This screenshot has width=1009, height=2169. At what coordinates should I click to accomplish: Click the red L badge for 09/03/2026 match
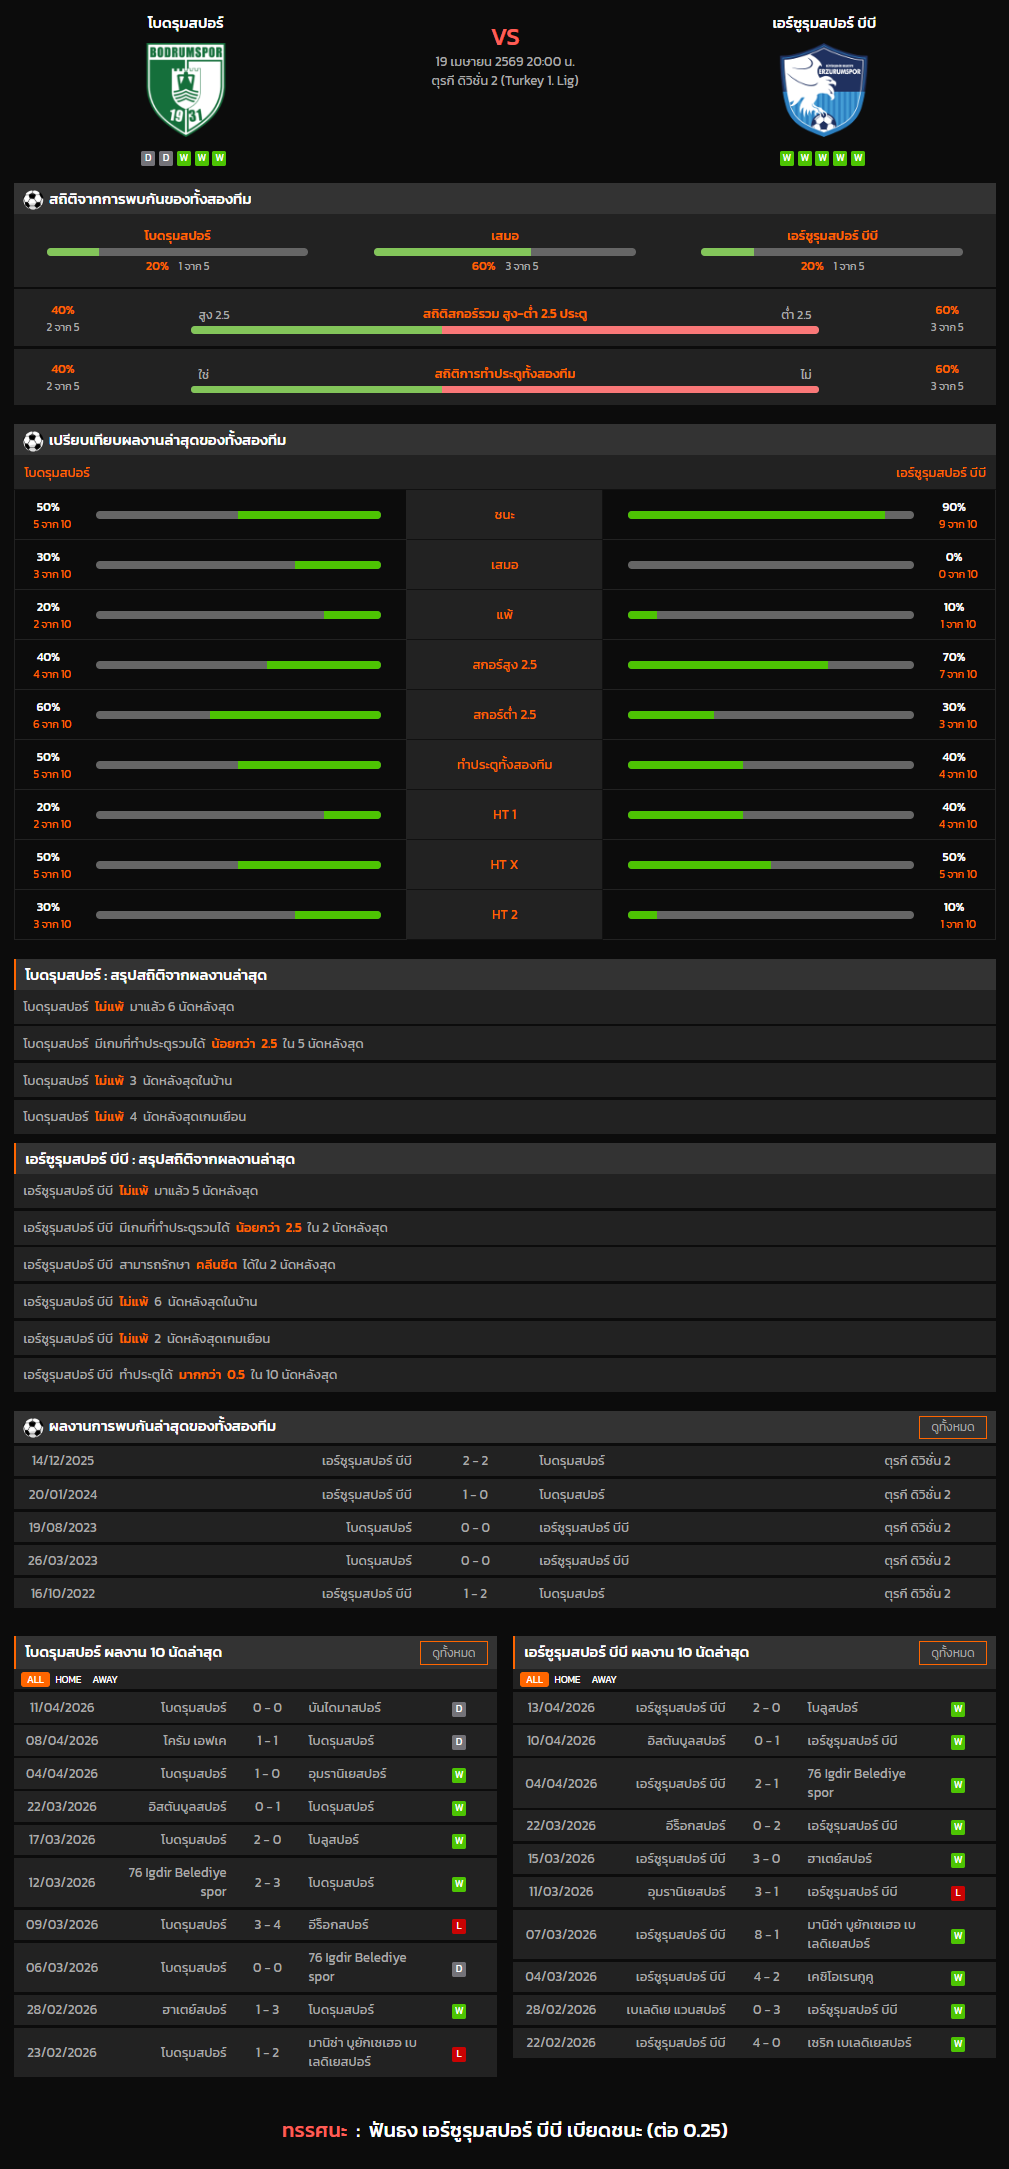tap(459, 1925)
